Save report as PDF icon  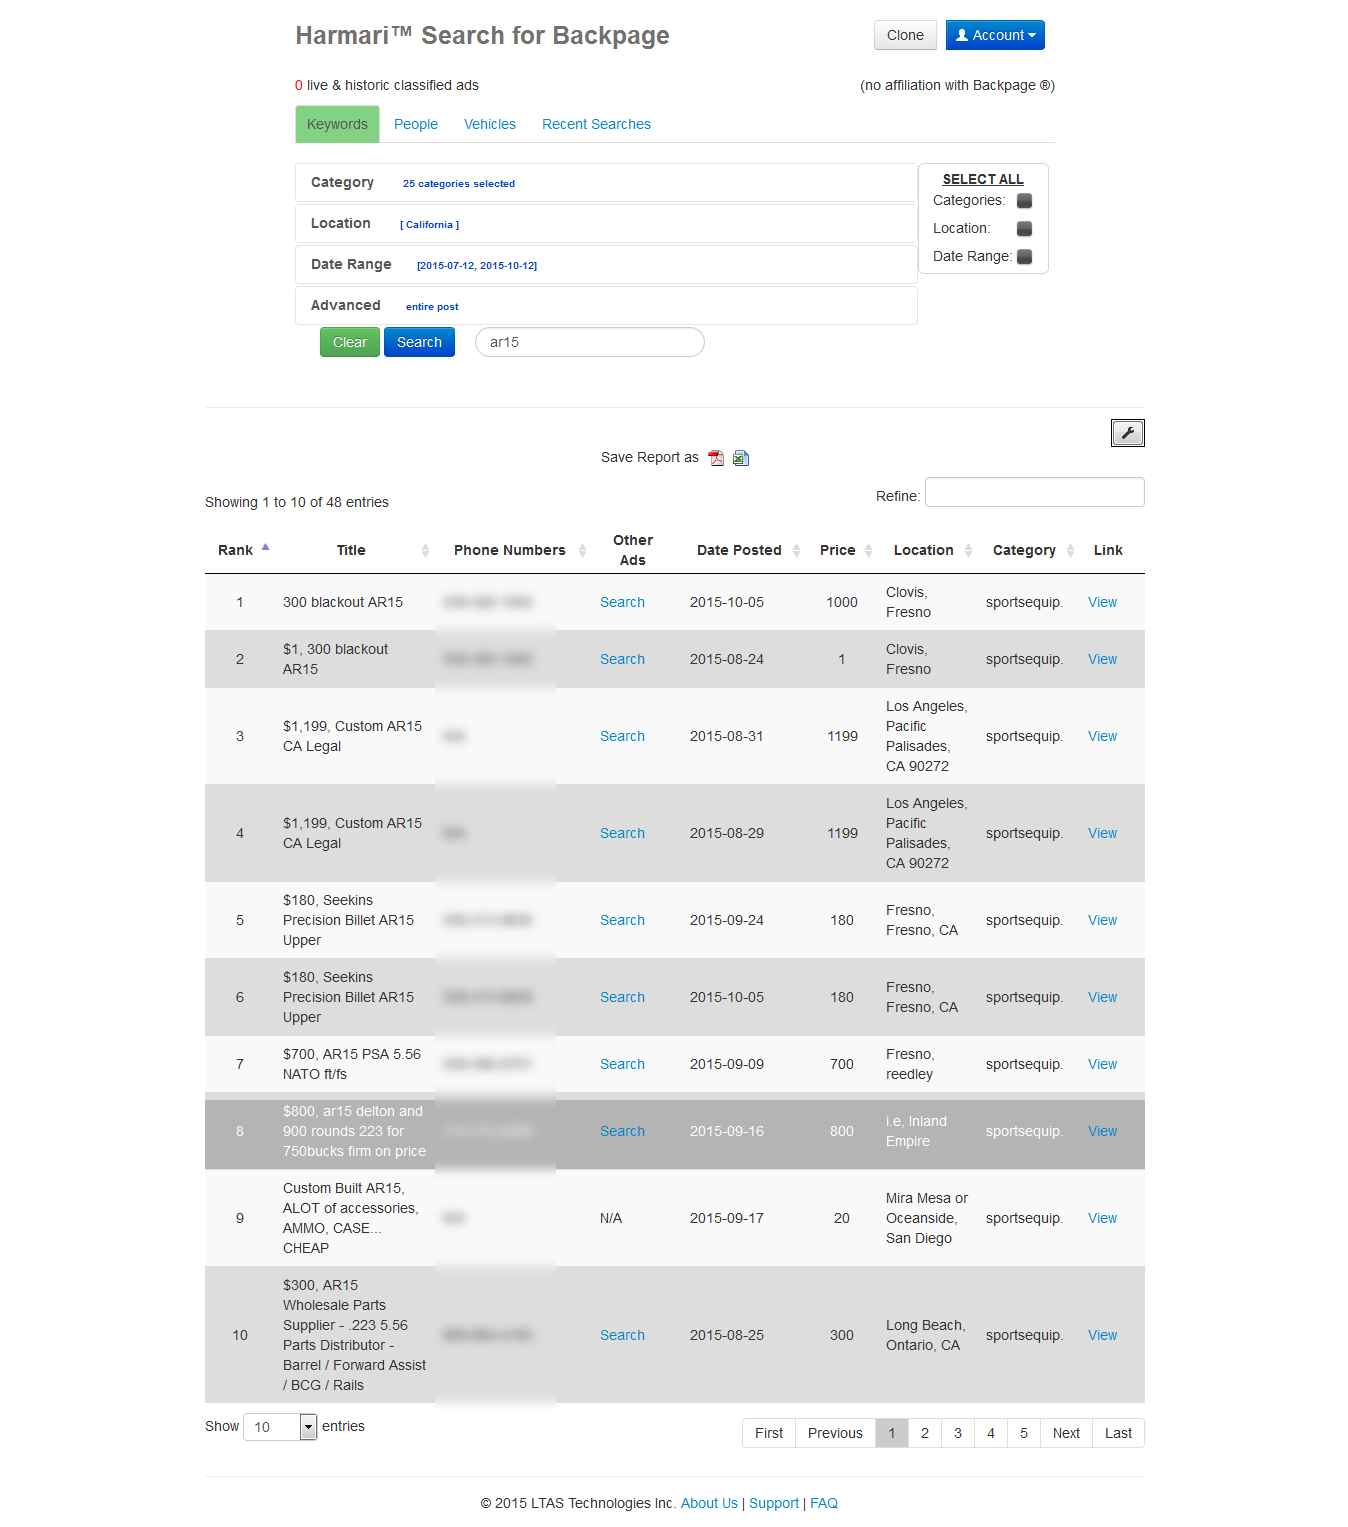[x=716, y=458]
